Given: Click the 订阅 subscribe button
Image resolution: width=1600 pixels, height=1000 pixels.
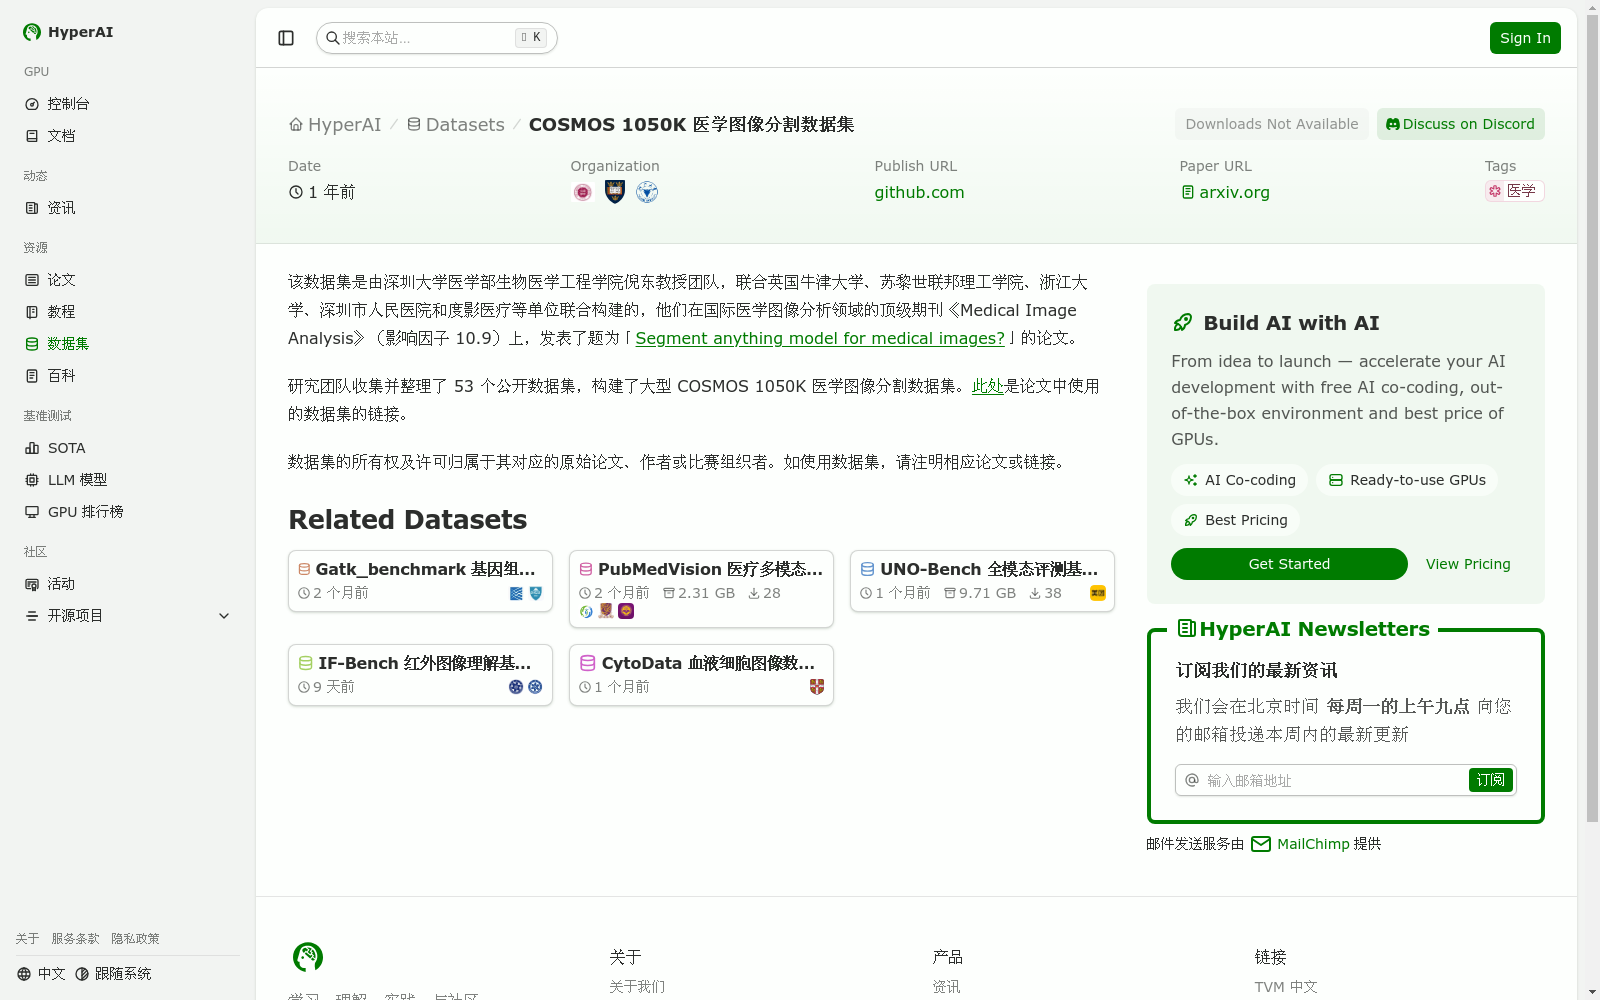Looking at the screenshot, I should tap(1491, 780).
